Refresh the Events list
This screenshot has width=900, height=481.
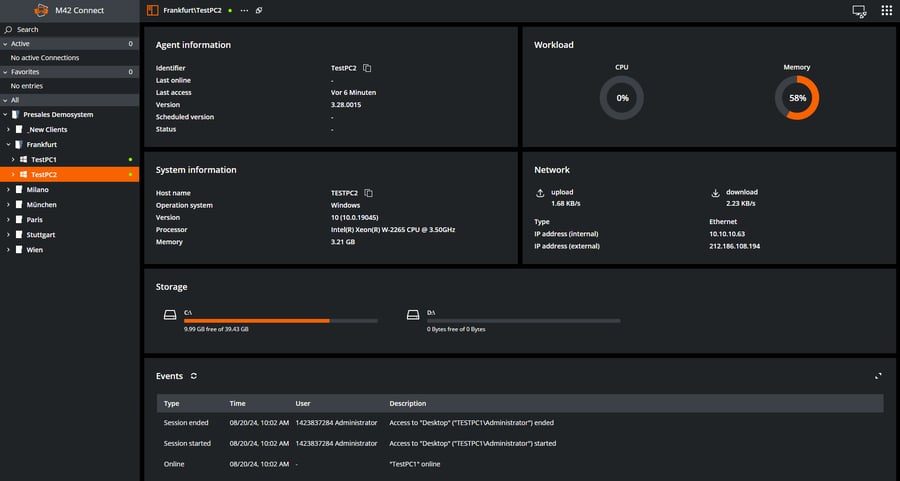[194, 376]
